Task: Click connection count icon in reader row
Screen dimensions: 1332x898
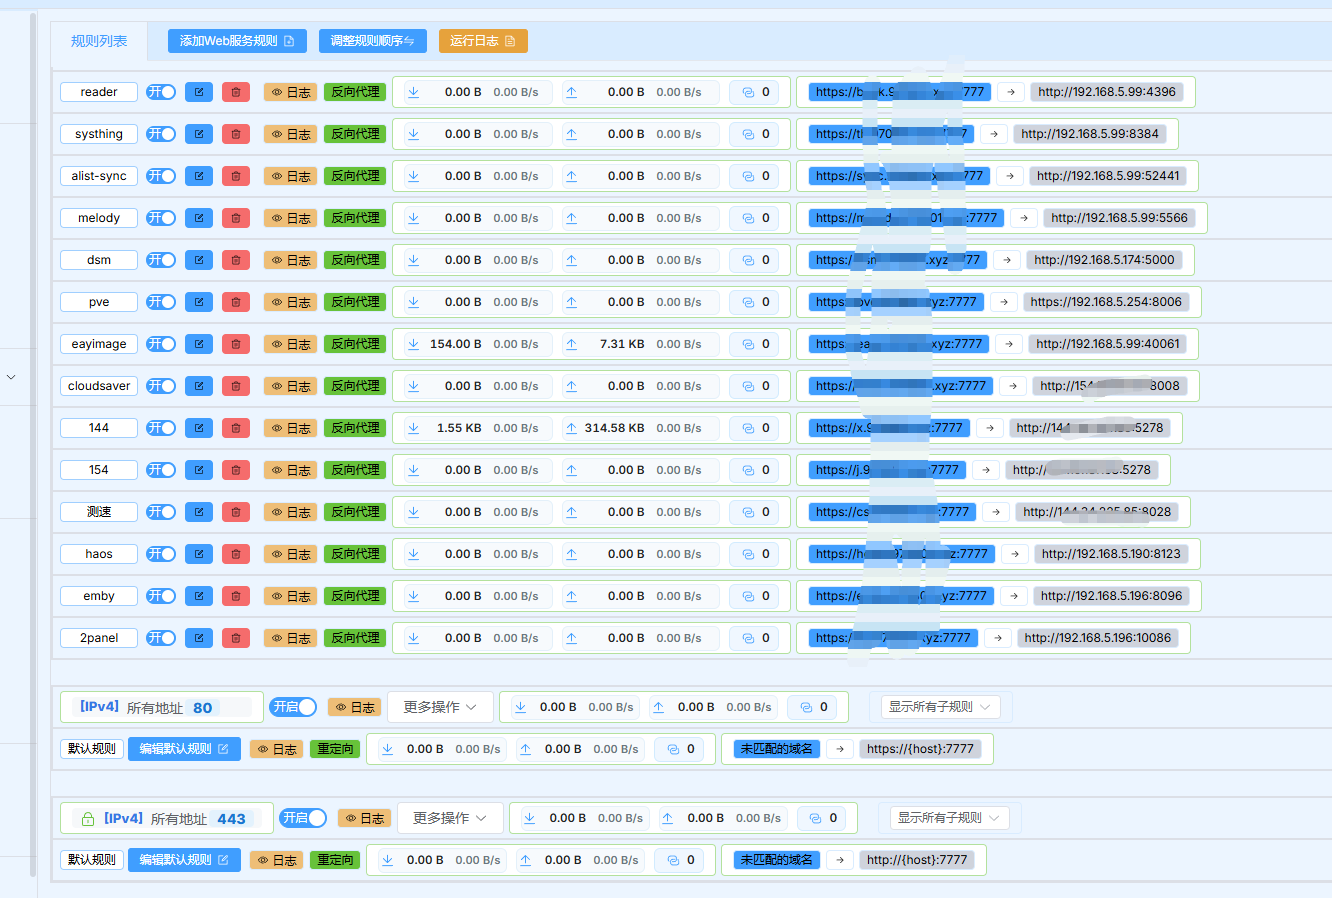Action: (x=748, y=92)
